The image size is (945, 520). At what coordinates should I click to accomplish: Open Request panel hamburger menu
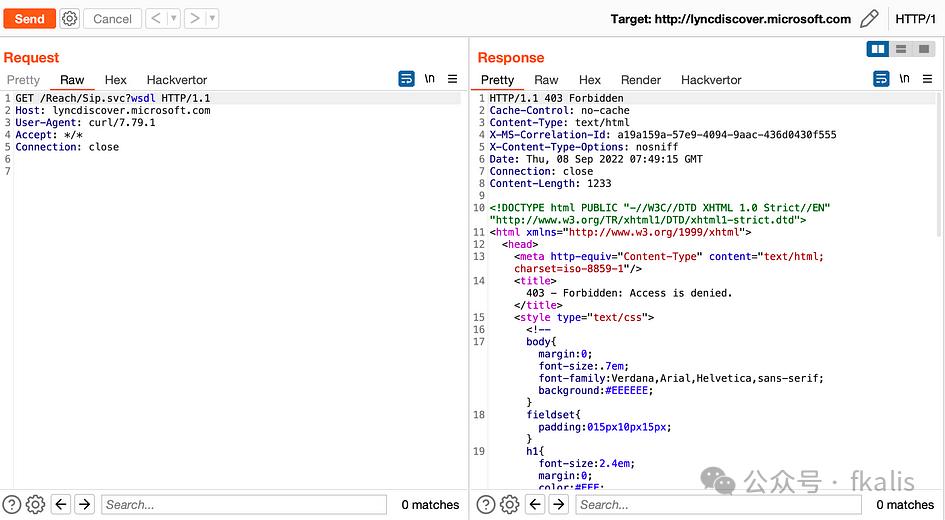[x=453, y=78]
